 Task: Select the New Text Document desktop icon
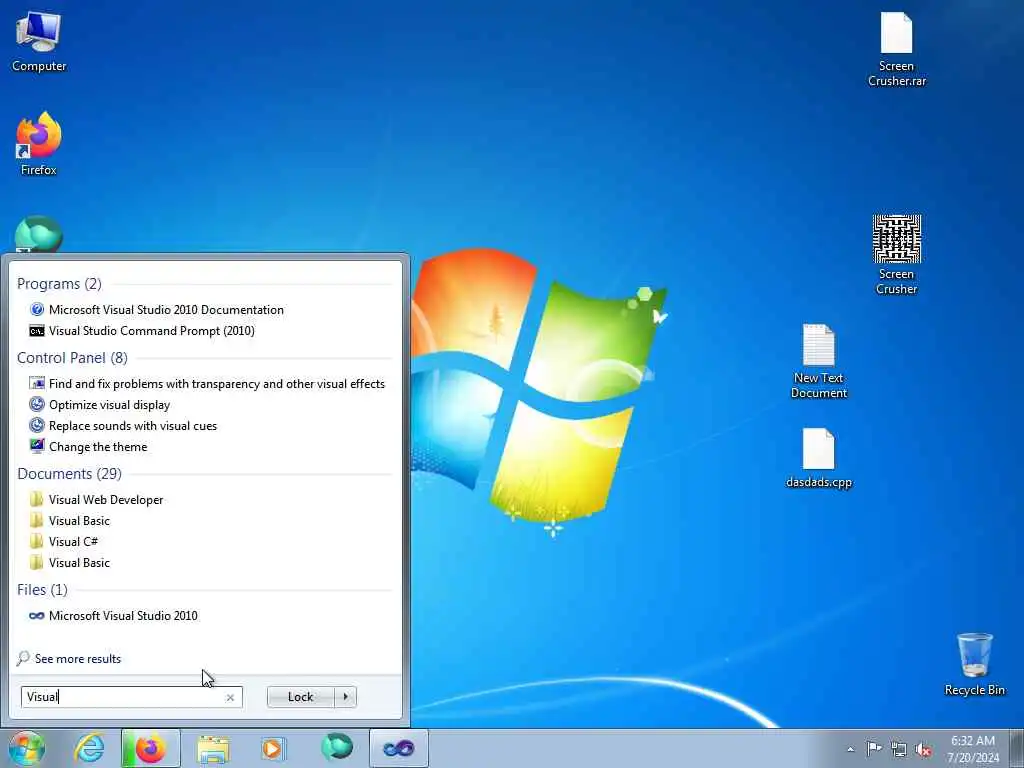[x=818, y=361]
